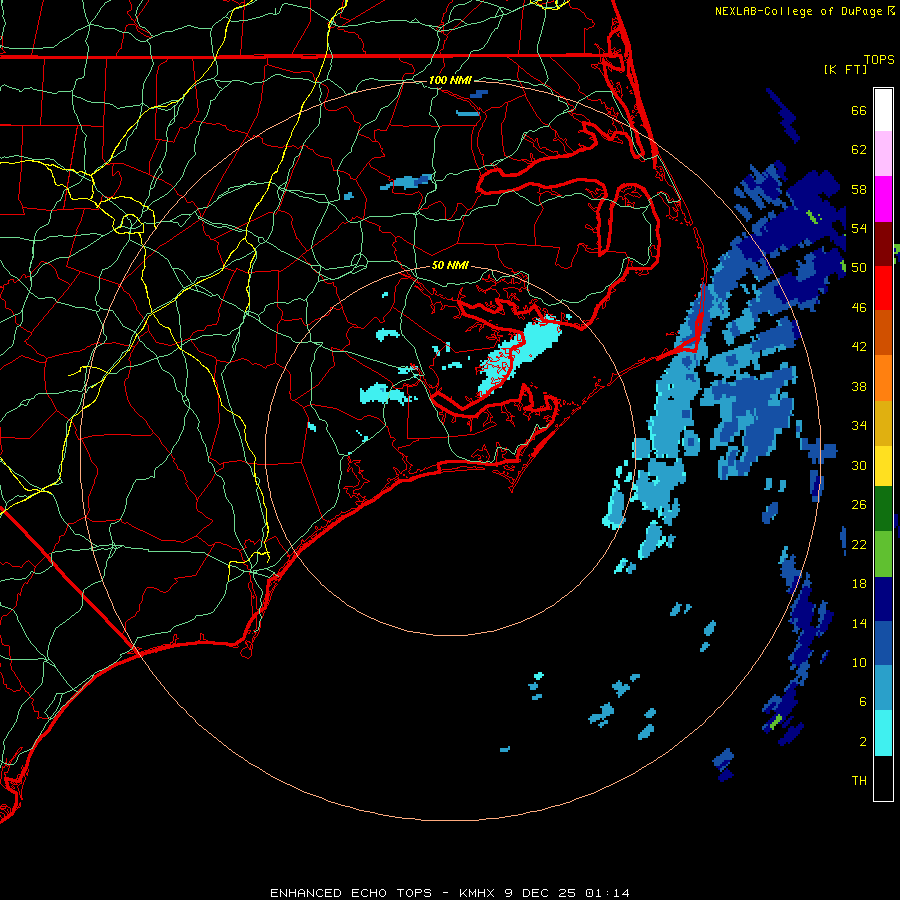Select the 6 legend value
900x900 pixels.
coord(863,702)
